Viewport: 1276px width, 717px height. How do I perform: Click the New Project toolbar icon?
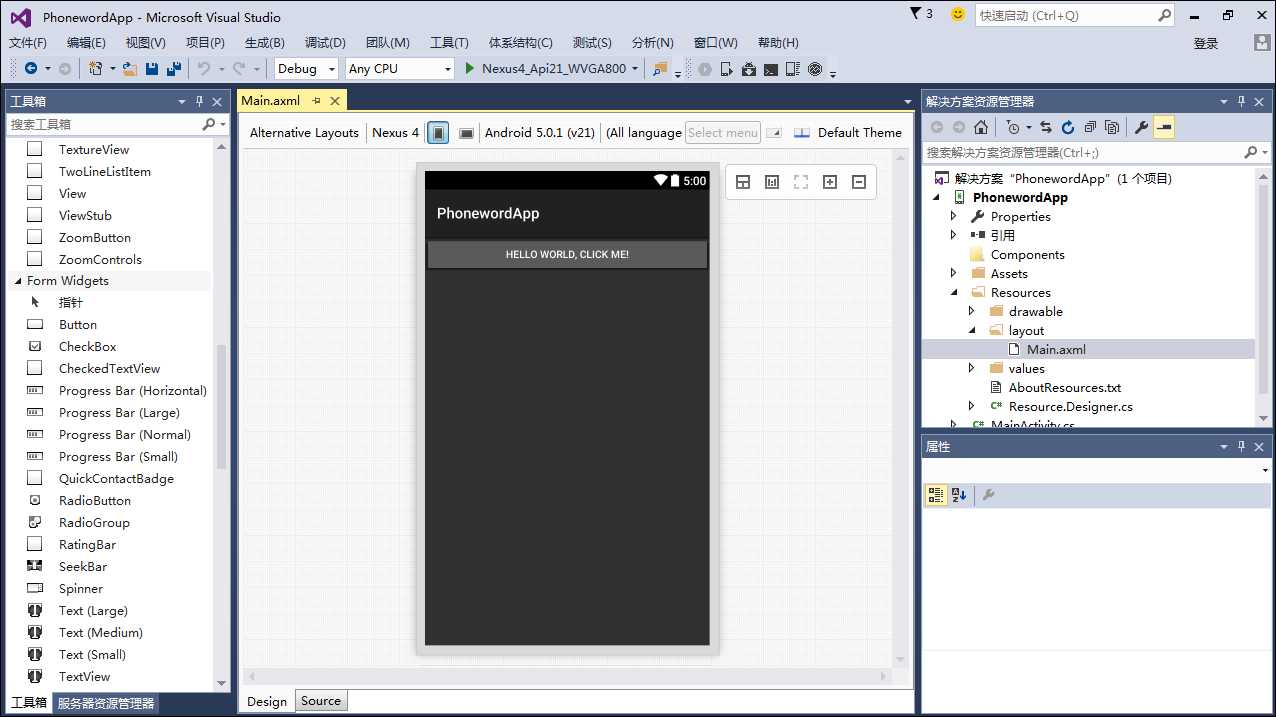(x=95, y=69)
